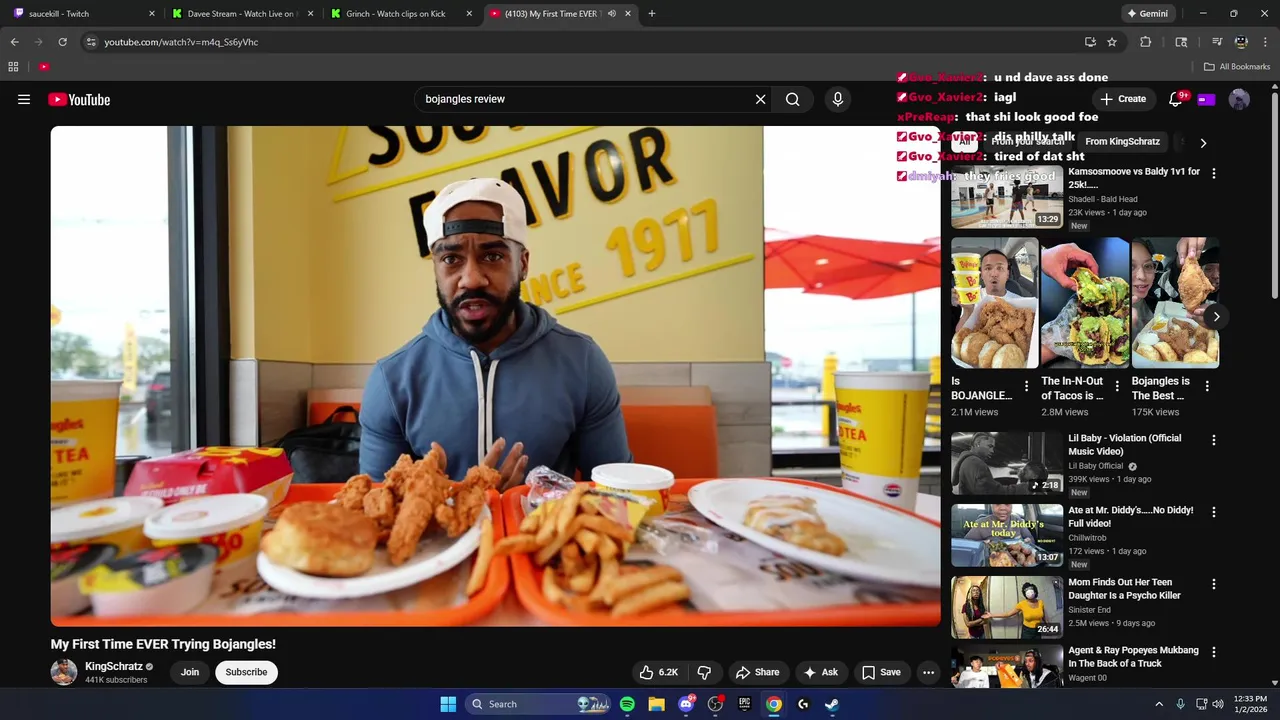Viewport: 1280px width, 720px height.
Task: Open Windows Start menu
Action: coord(448,704)
